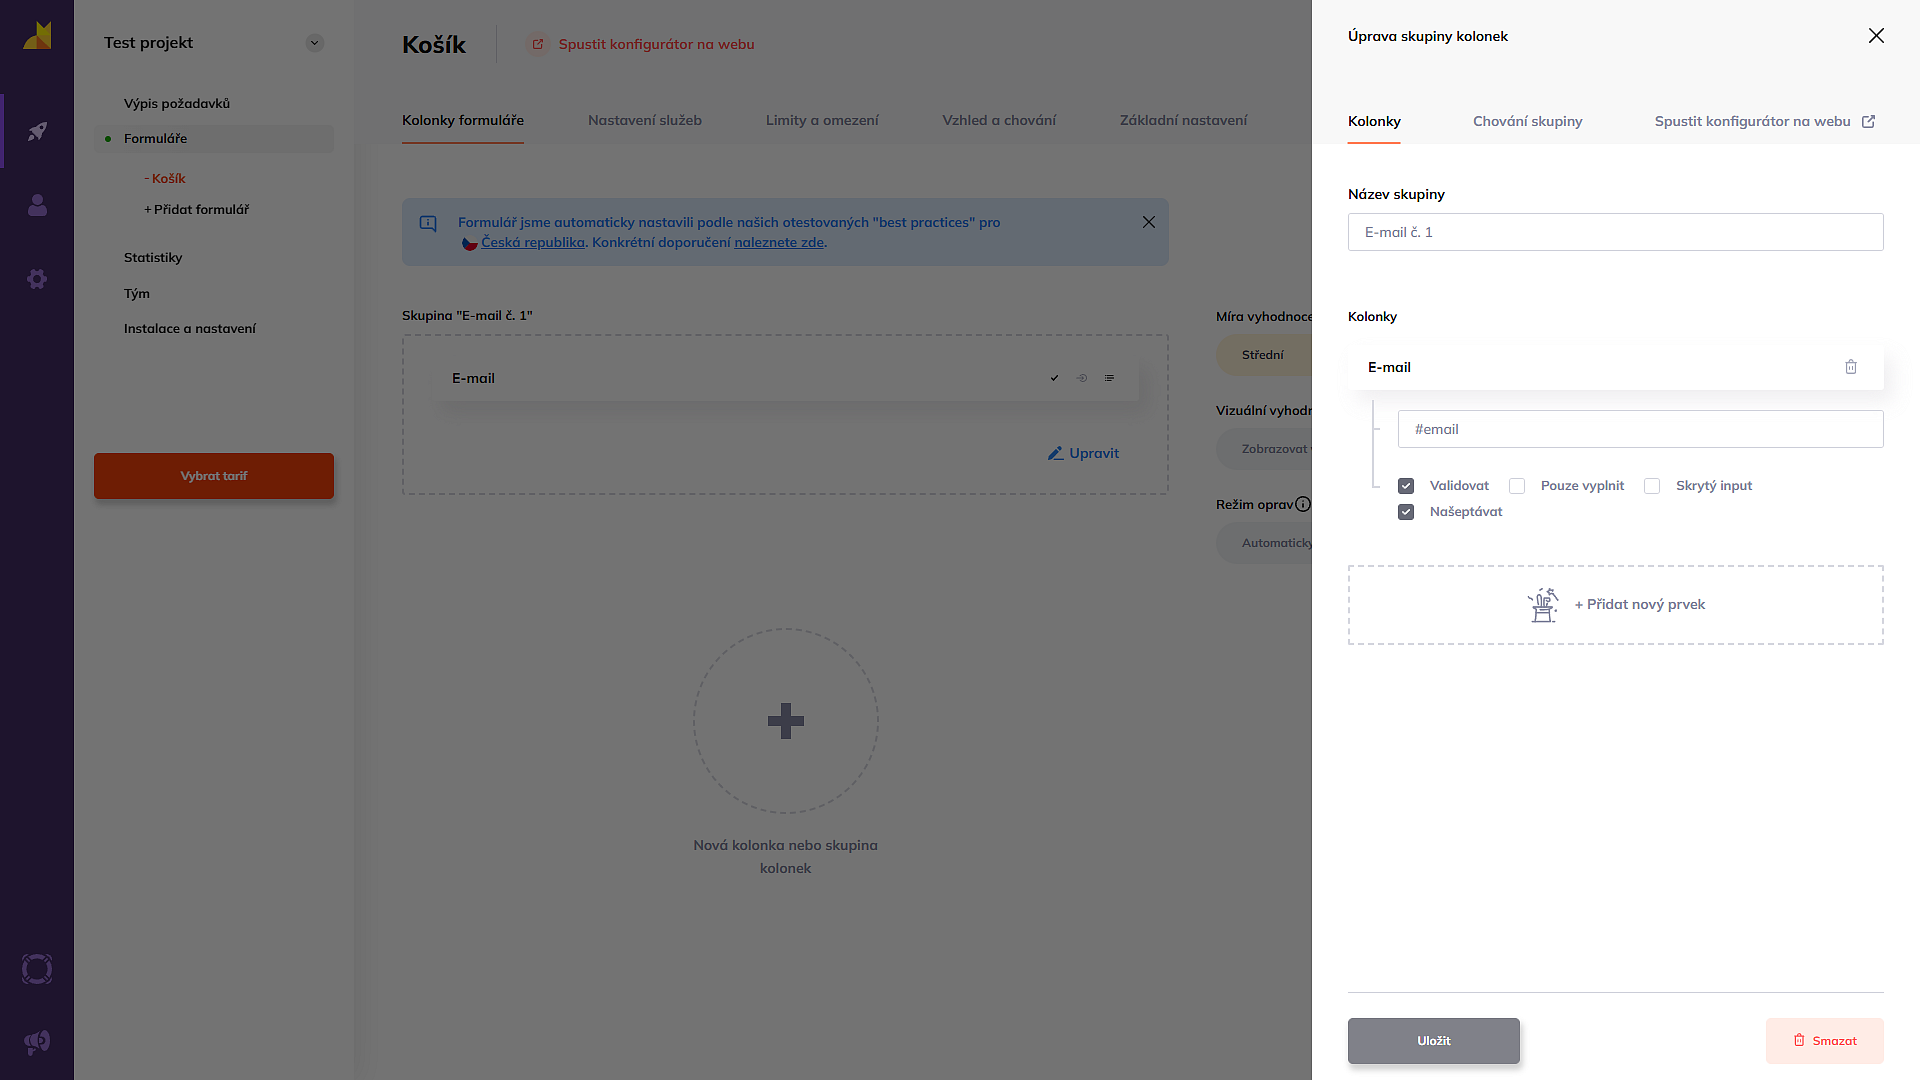Image resolution: width=1920 pixels, height=1080 pixels.
Task: Click the Název skupiny input field
Action: tap(1615, 232)
